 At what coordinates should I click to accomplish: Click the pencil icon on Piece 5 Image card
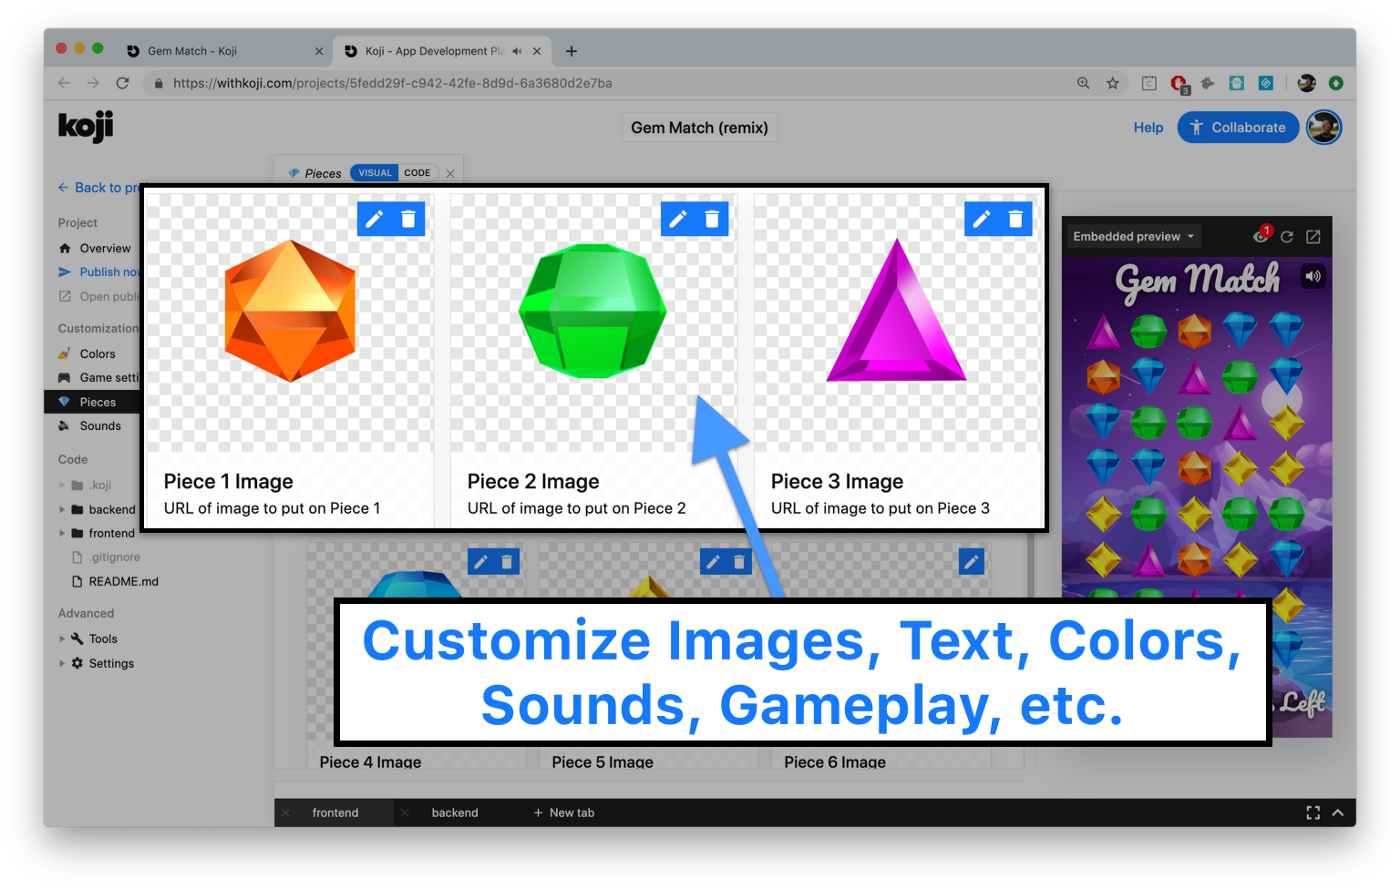tap(713, 562)
